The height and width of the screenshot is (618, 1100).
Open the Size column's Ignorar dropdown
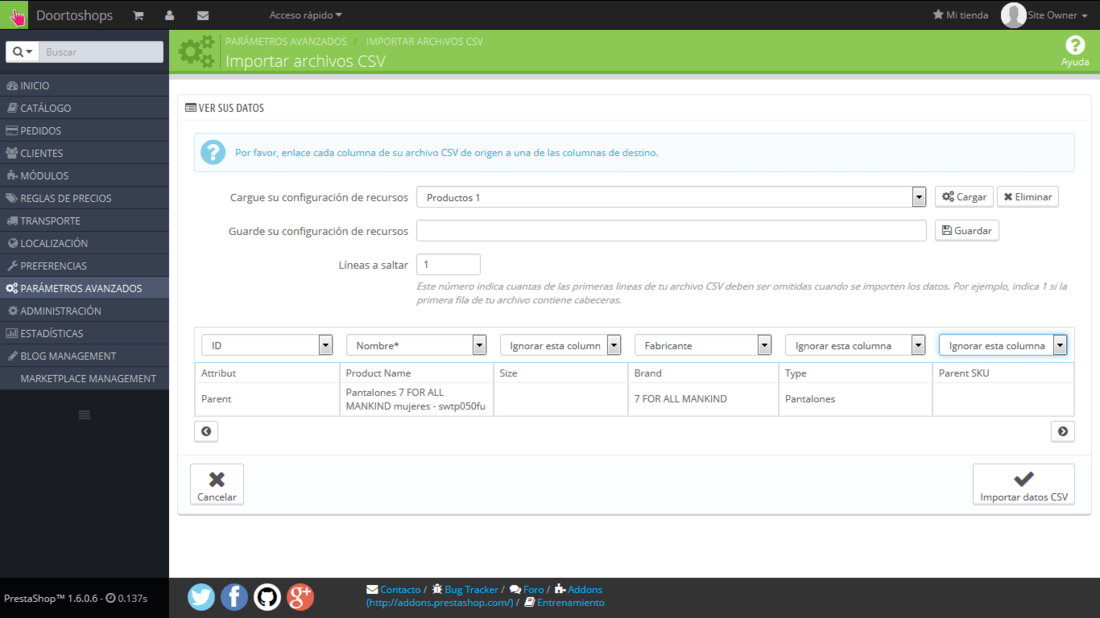561,345
